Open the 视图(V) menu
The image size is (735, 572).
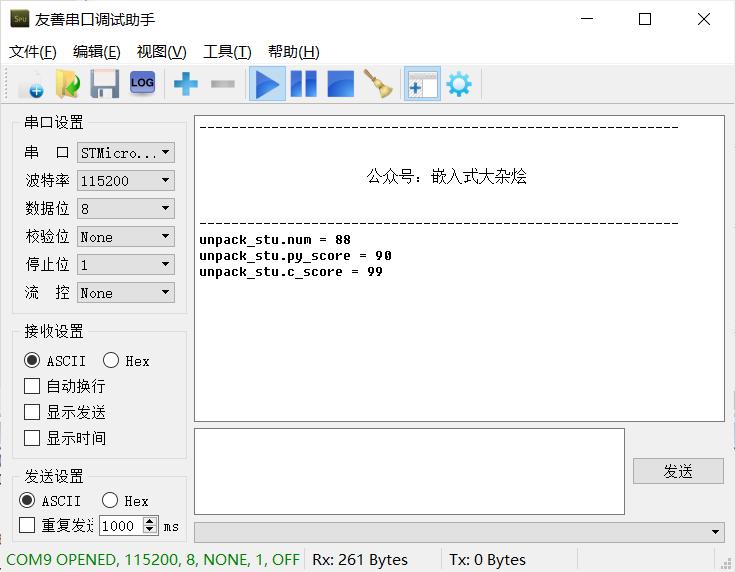[x=161, y=52]
